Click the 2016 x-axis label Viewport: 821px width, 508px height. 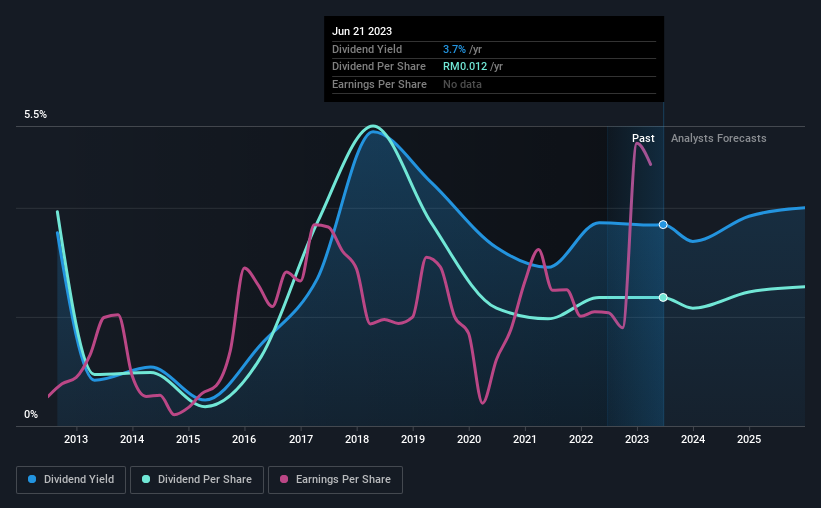244,439
